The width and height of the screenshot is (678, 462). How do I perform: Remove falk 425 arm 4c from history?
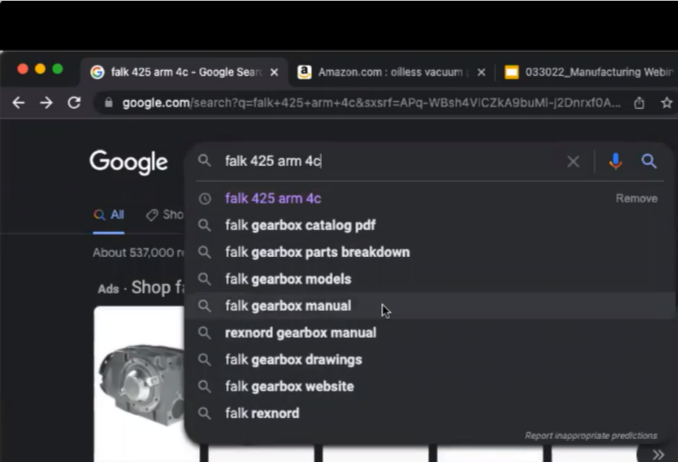pos(636,199)
